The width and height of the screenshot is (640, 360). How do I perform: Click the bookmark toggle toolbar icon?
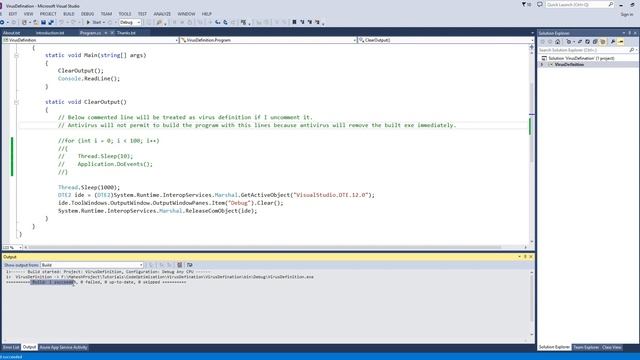click(294, 22)
